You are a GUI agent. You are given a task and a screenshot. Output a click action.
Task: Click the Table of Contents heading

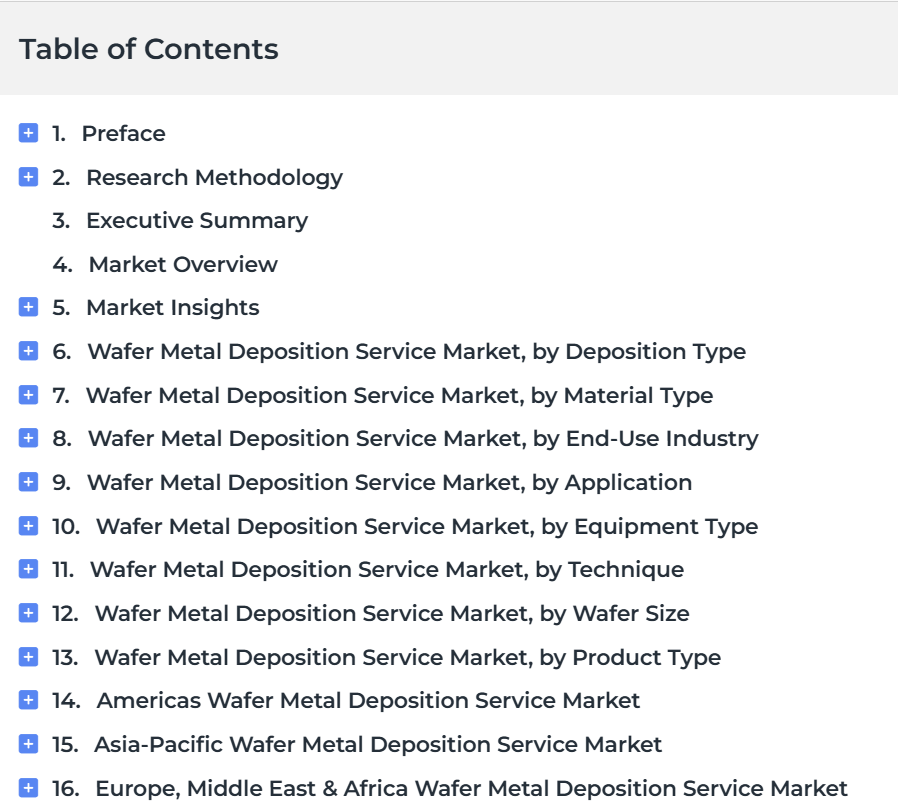pyautogui.click(x=149, y=49)
